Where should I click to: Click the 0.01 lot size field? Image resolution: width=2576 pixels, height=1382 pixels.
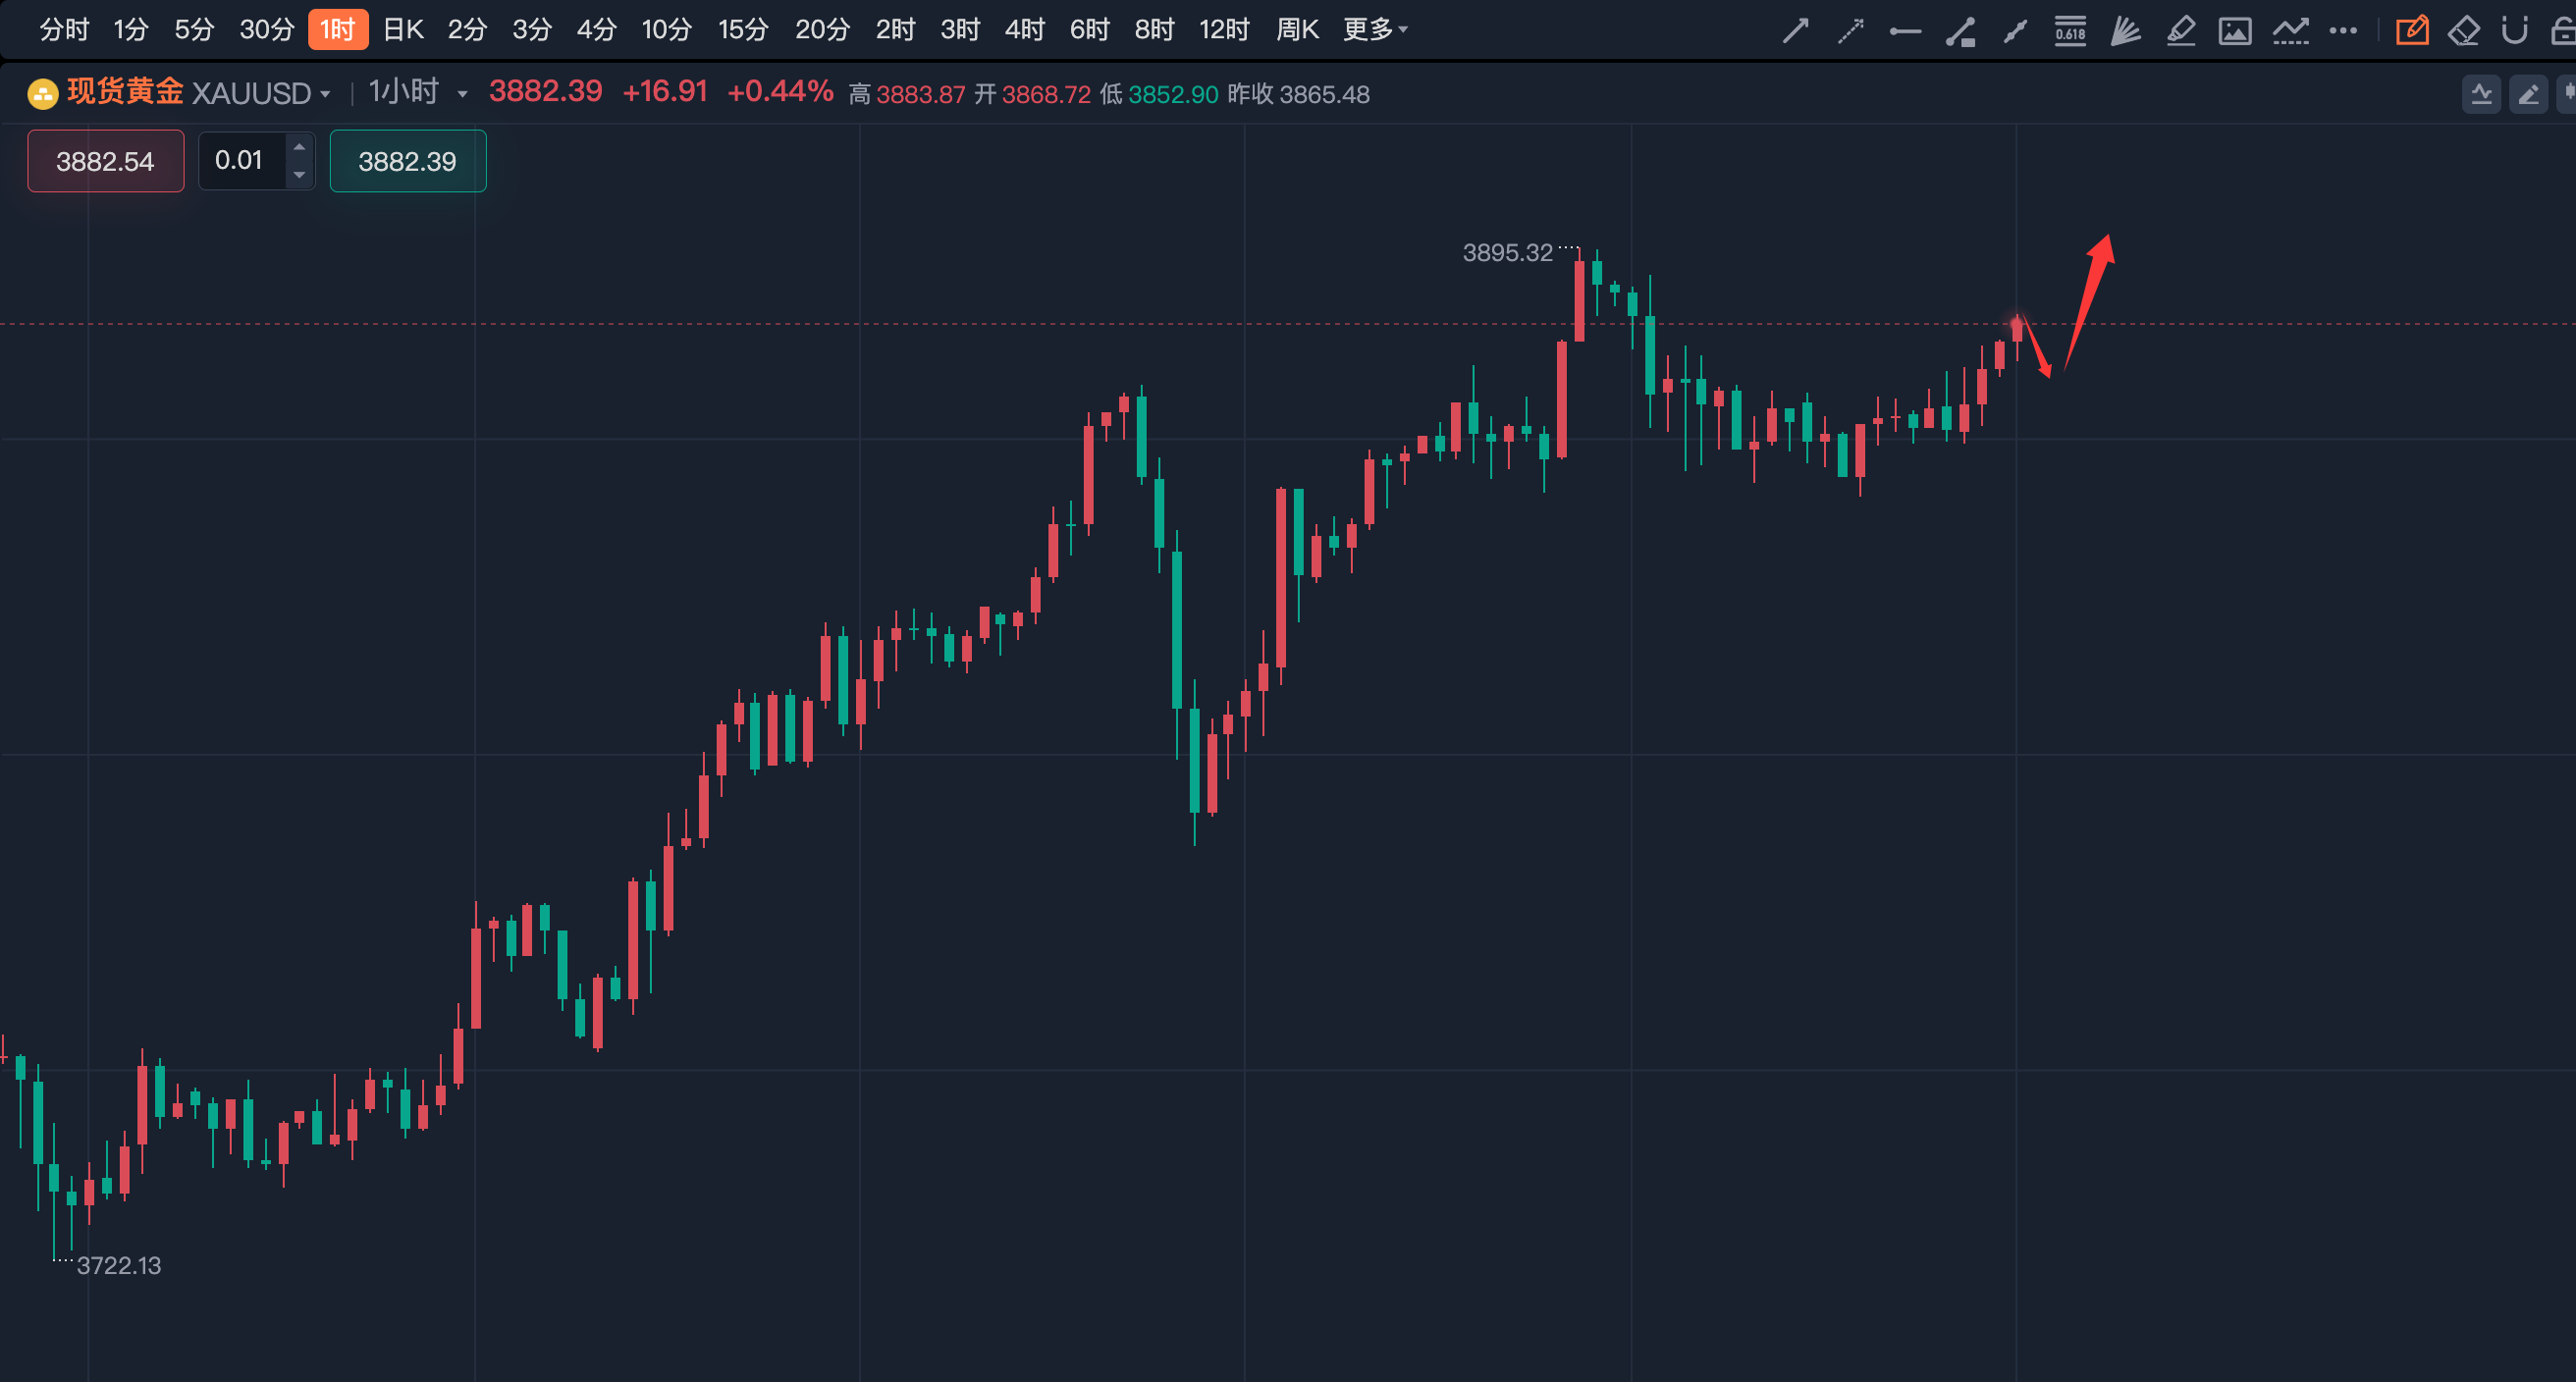click(240, 161)
